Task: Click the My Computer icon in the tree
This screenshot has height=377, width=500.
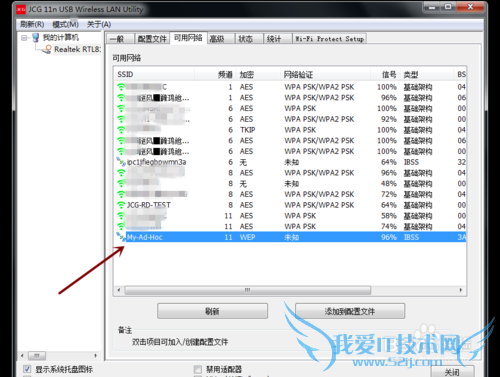Action: pyautogui.click(x=35, y=37)
